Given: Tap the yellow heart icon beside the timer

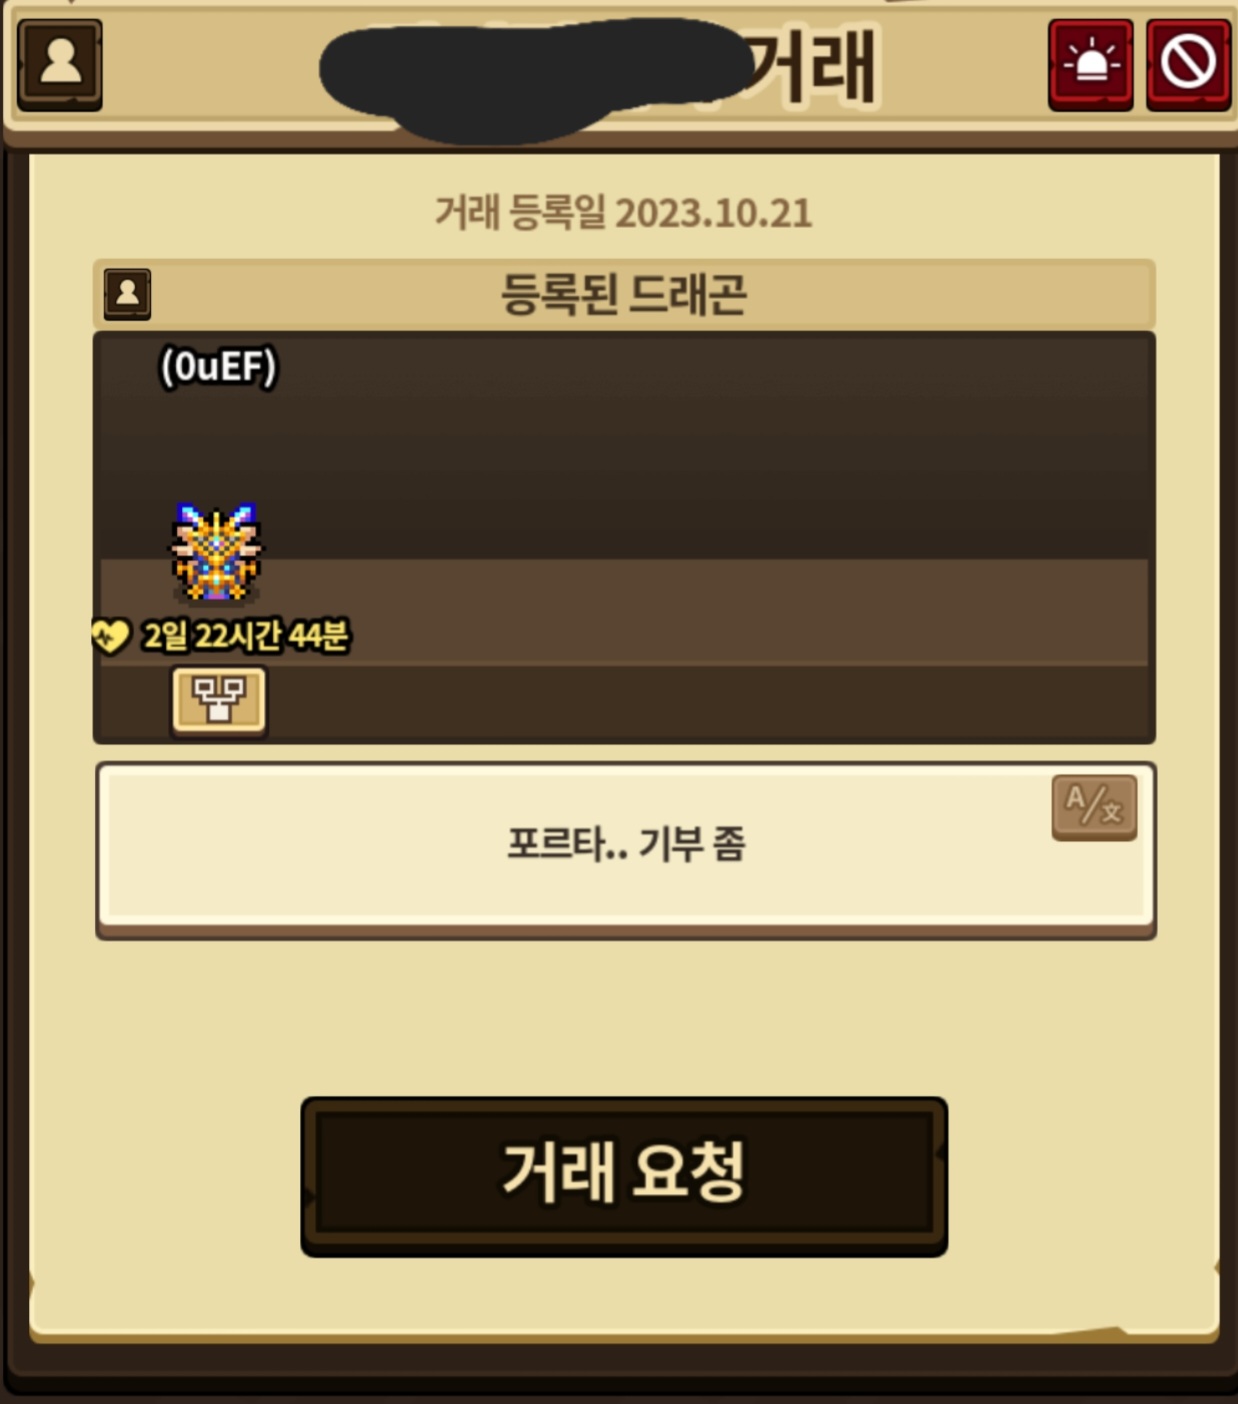Looking at the screenshot, I should pos(110,636).
